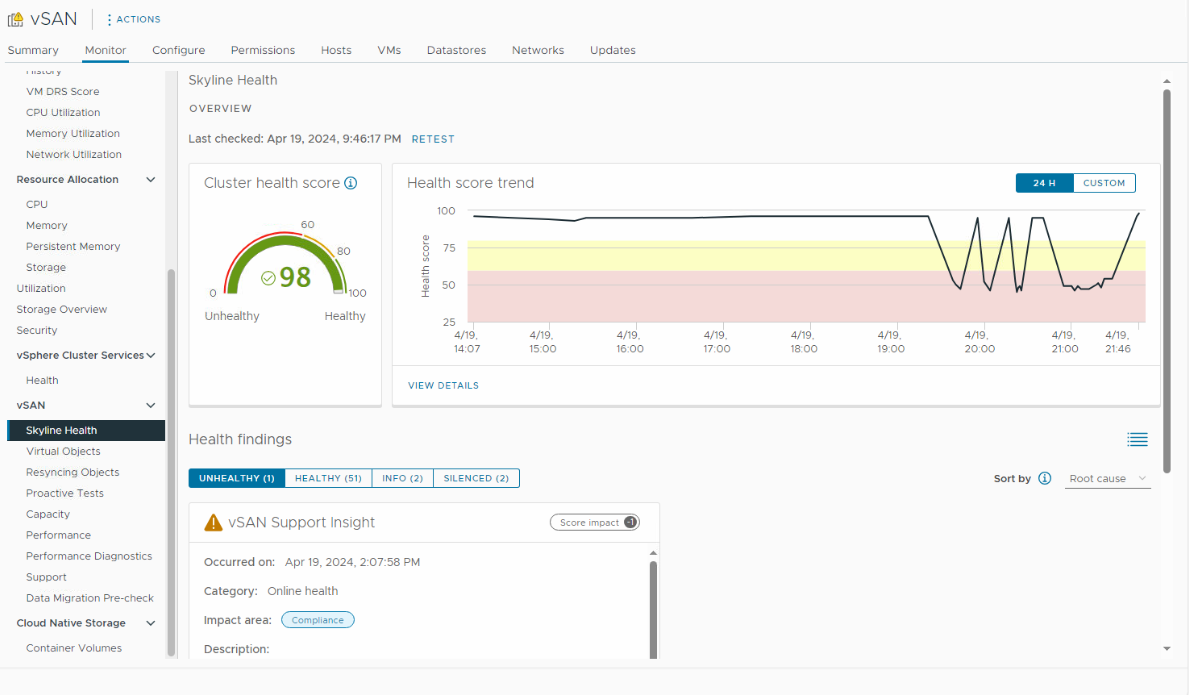
Task: Open CPU Utilization in sidebar
Action: [x=63, y=112]
